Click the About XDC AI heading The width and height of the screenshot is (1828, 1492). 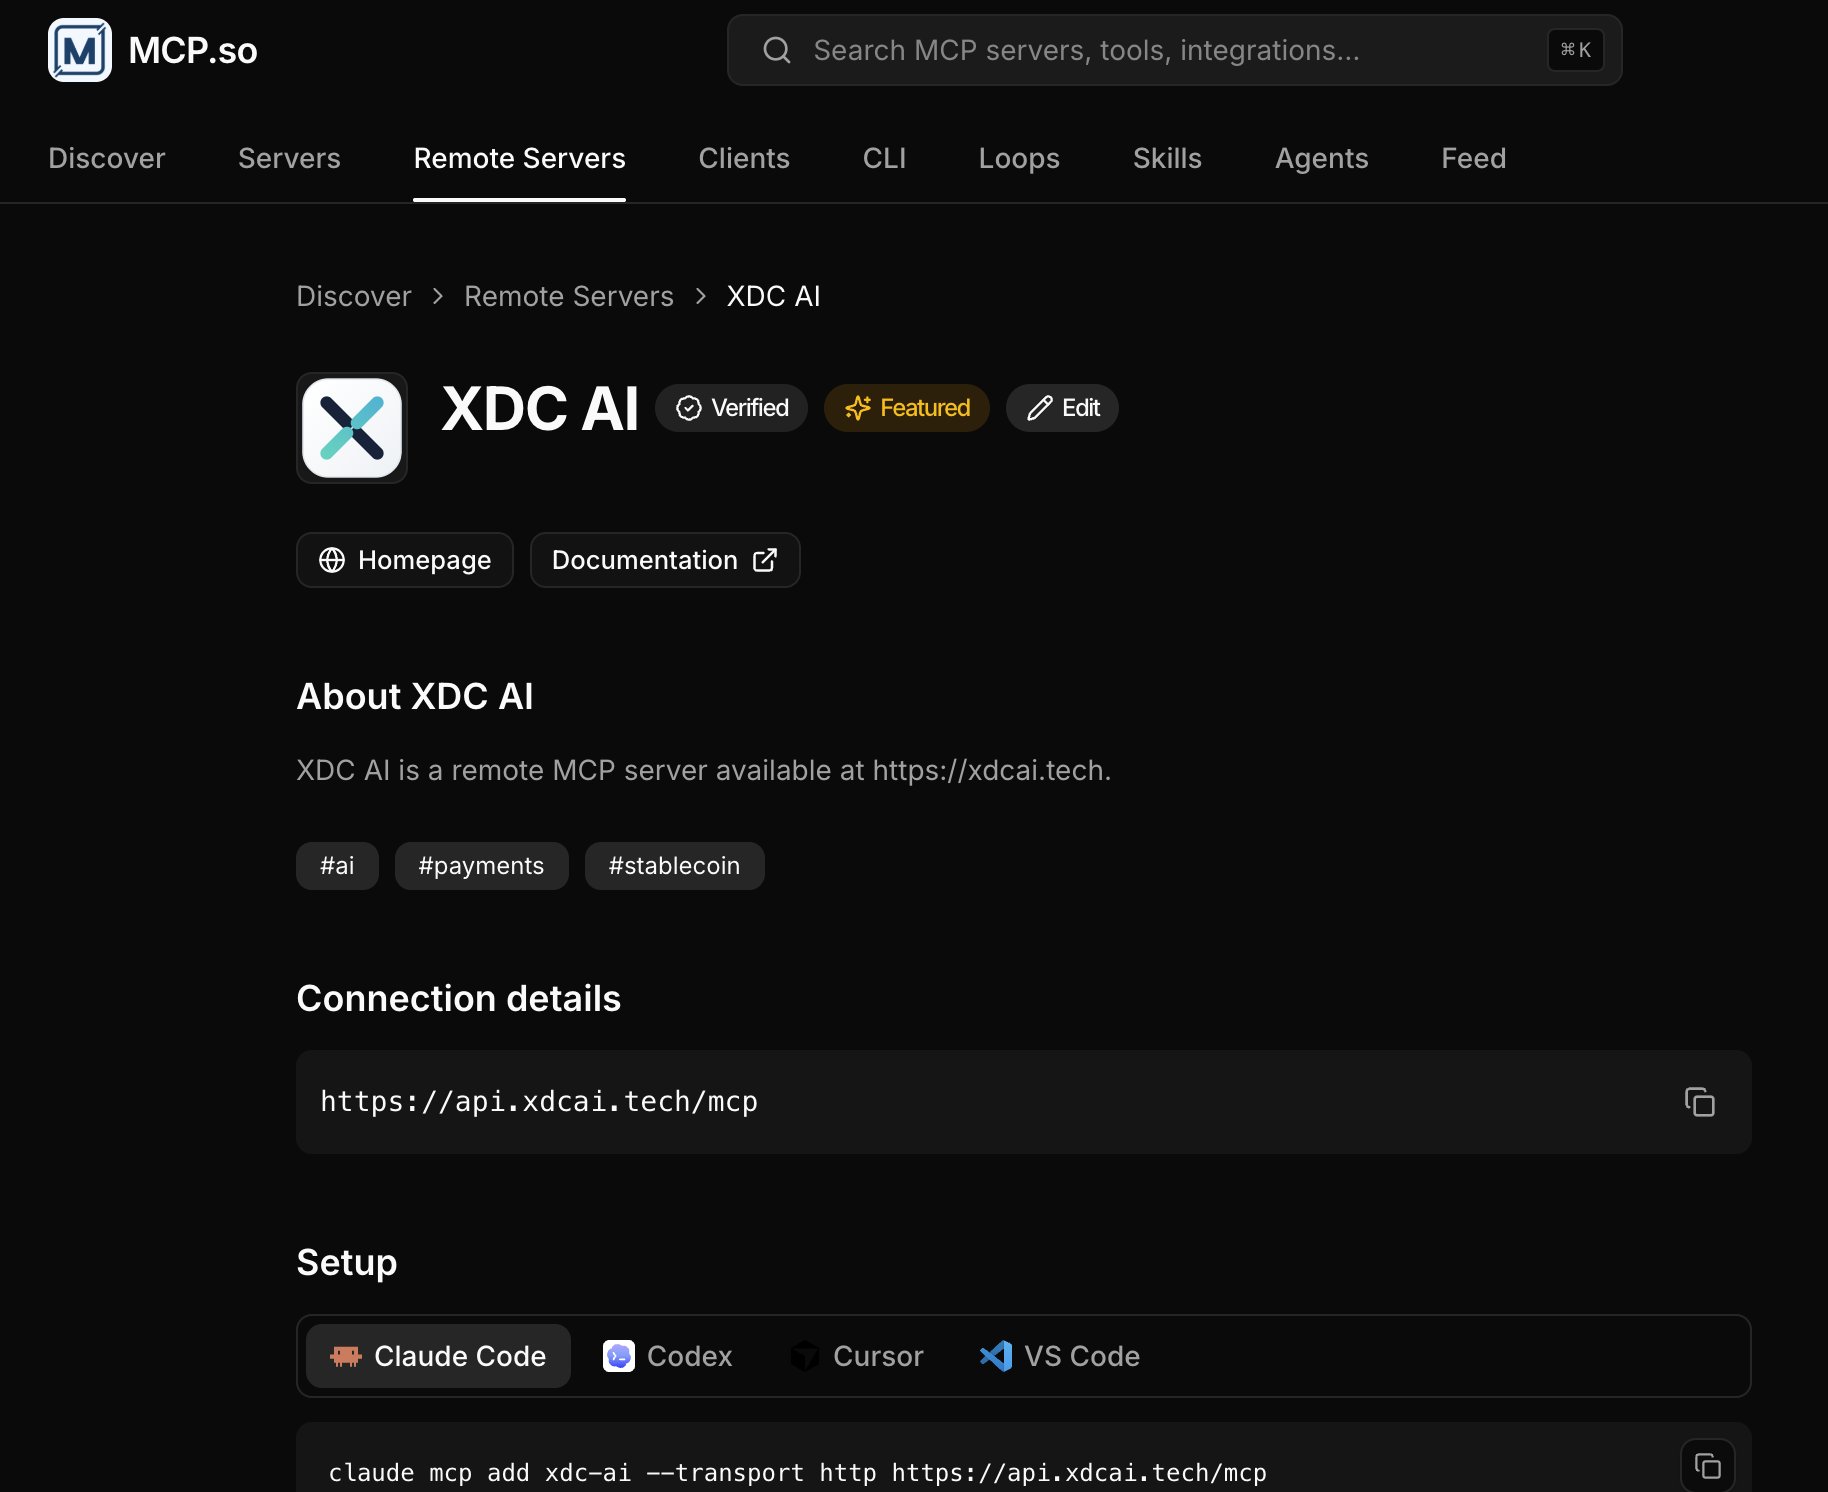415,696
